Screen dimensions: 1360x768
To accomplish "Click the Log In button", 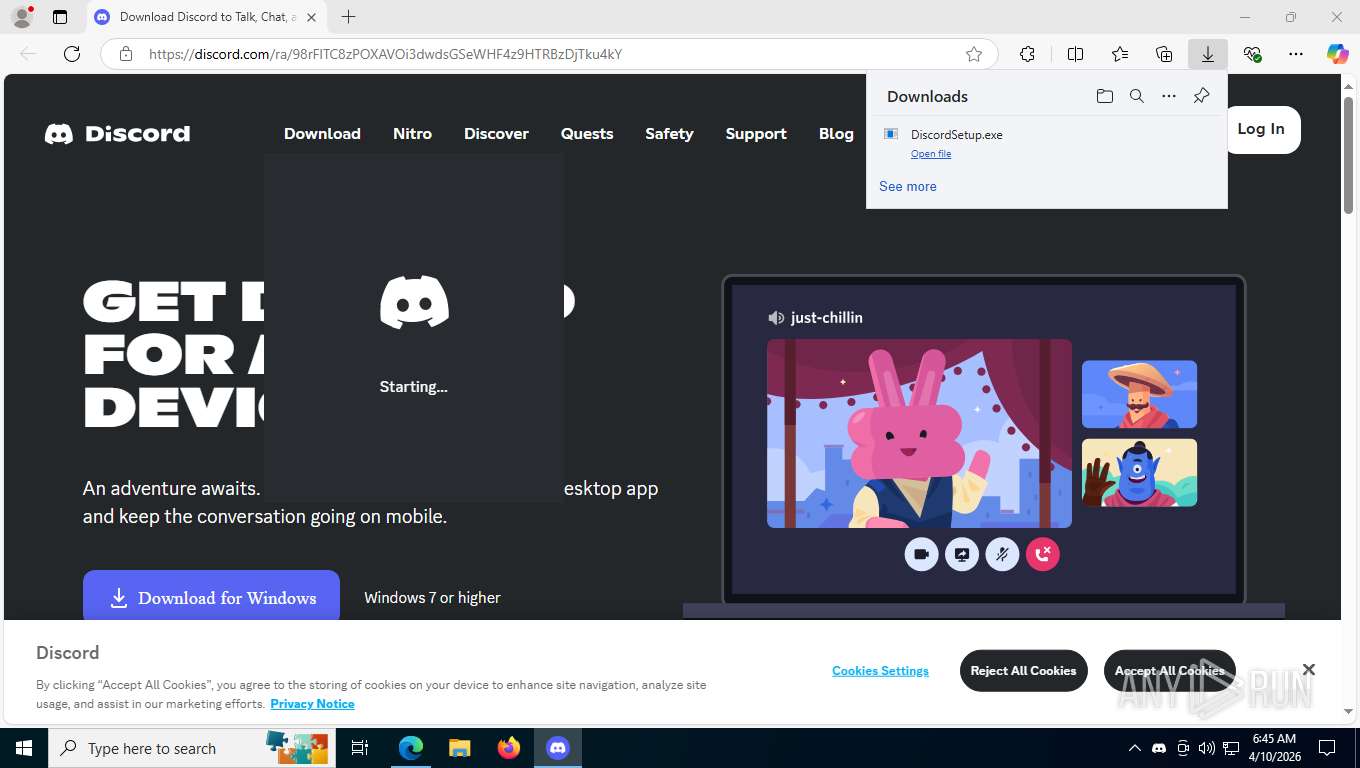I will coord(1261,129).
